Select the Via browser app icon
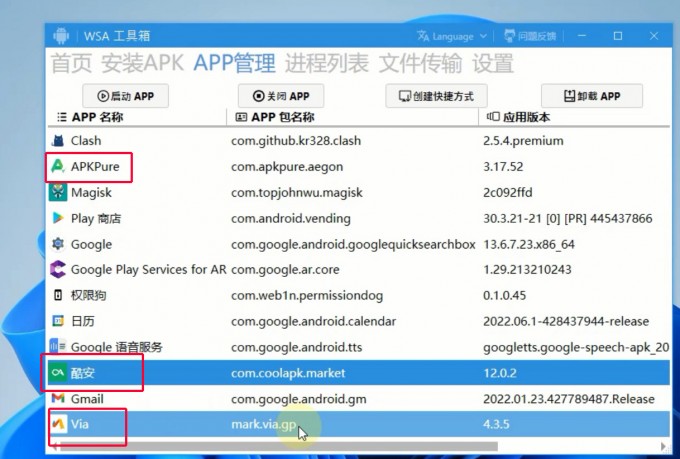The image size is (680, 459). pos(58,424)
